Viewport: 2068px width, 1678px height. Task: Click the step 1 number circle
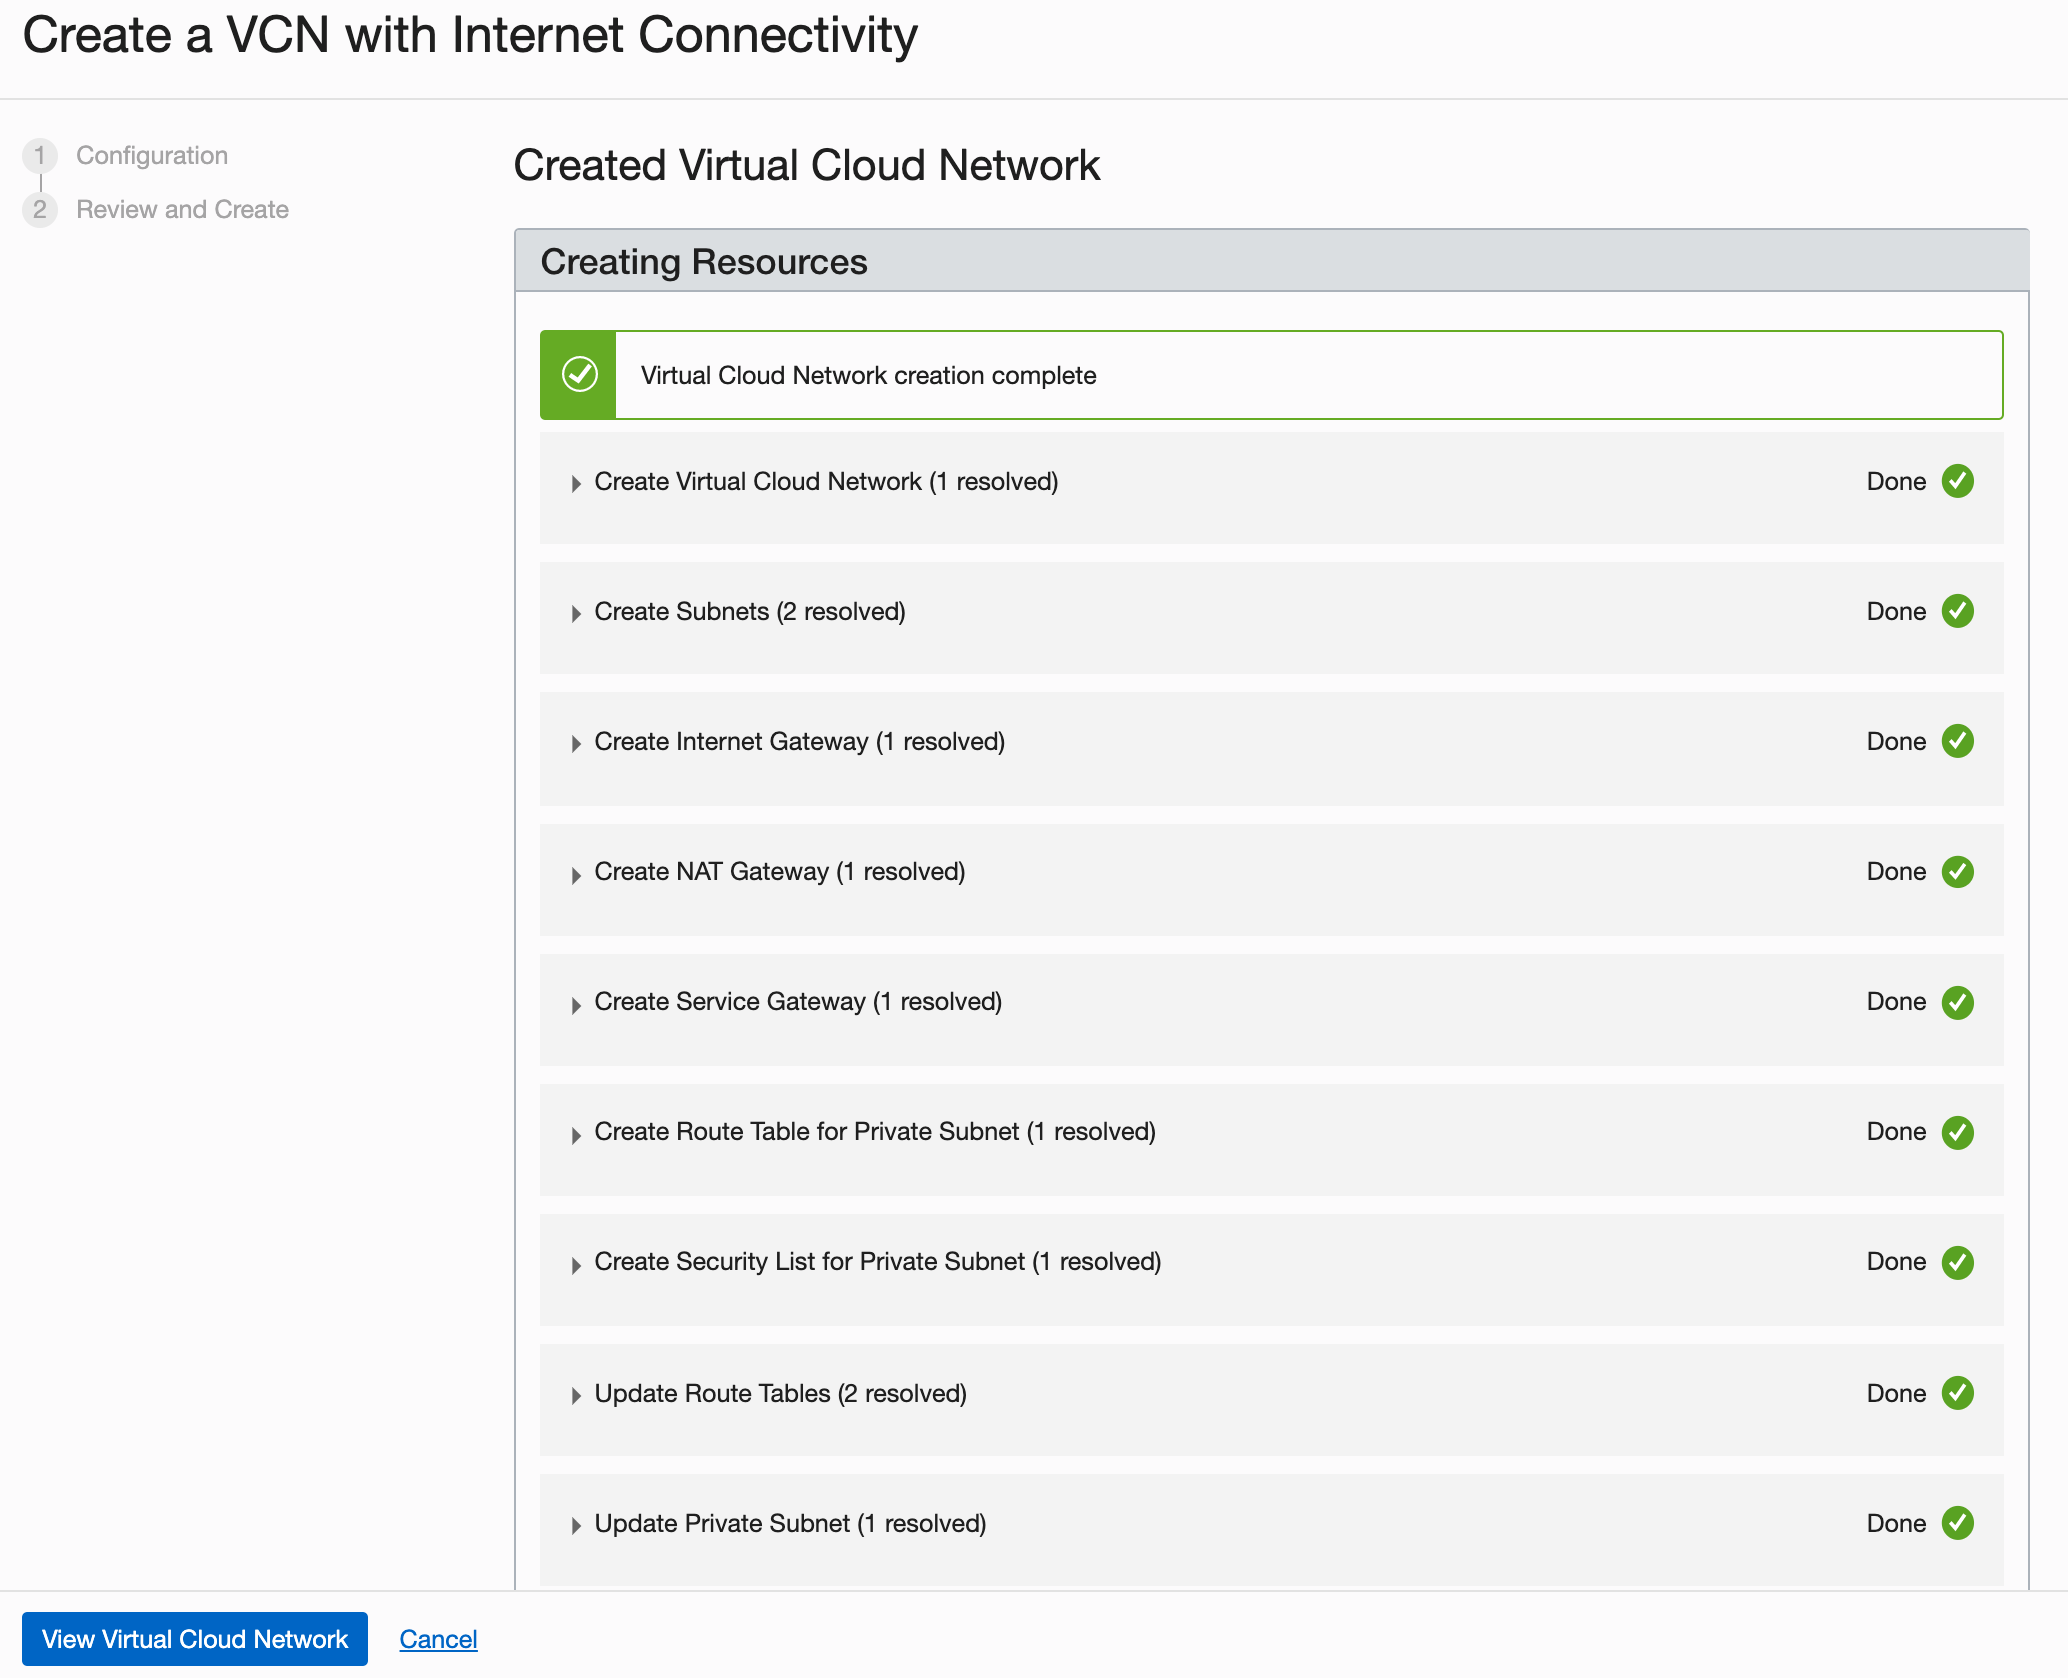[40, 155]
